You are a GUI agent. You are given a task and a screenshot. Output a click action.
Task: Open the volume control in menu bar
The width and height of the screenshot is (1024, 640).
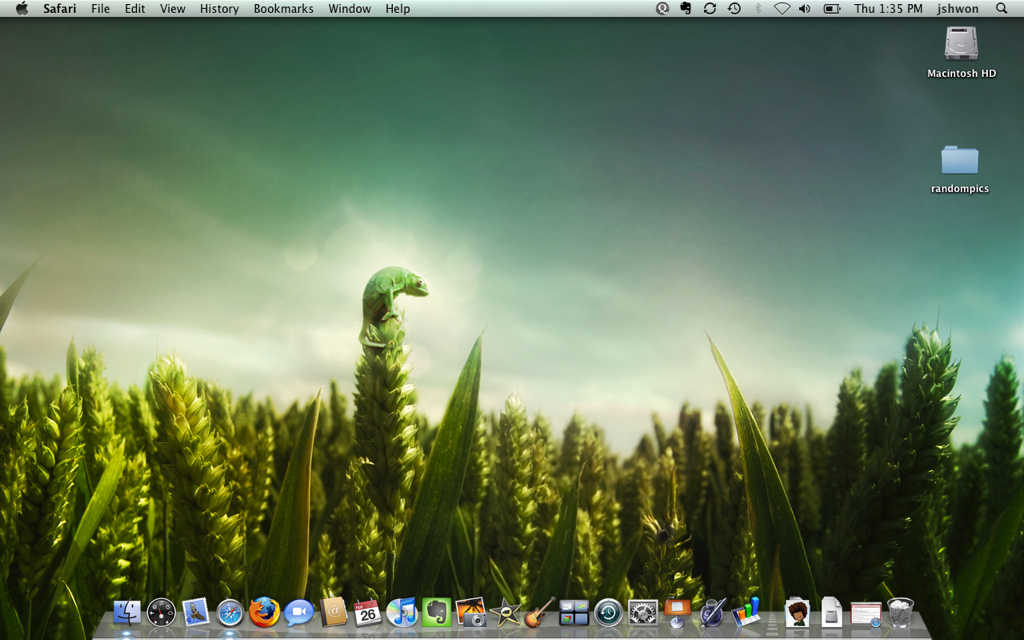click(x=805, y=8)
